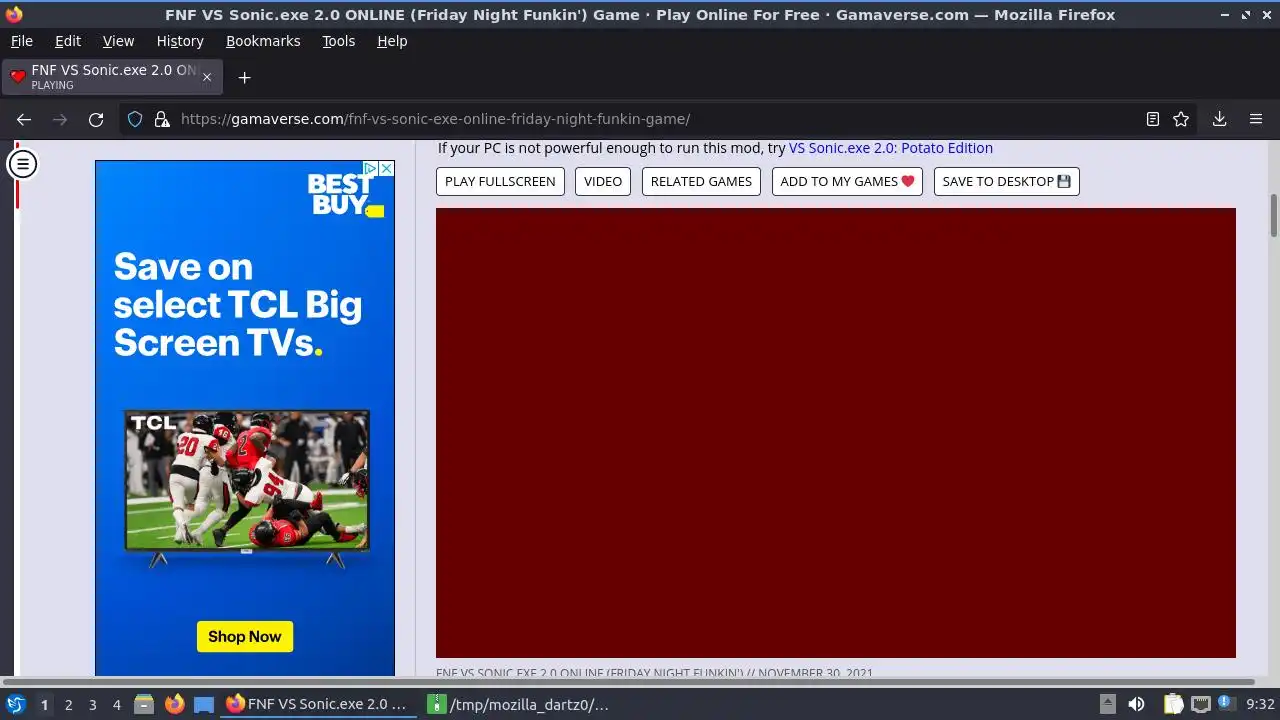This screenshot has height=720, width=1280.
Task: Open the History menu
Action: (180, 41)
